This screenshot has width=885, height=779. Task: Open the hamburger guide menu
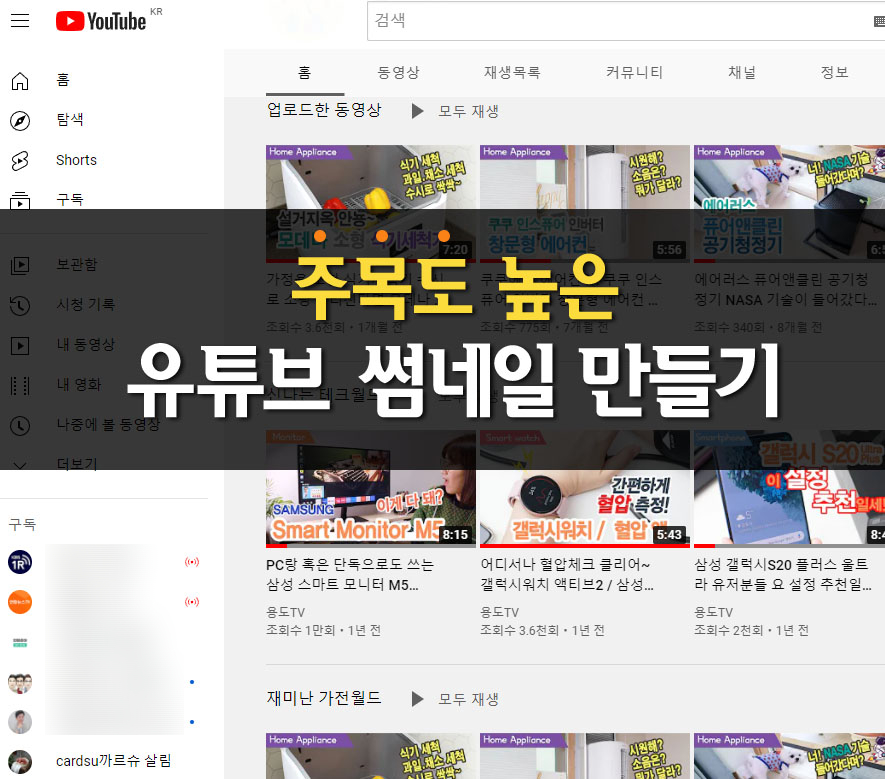pyautogui.click(x=20, y=21)
